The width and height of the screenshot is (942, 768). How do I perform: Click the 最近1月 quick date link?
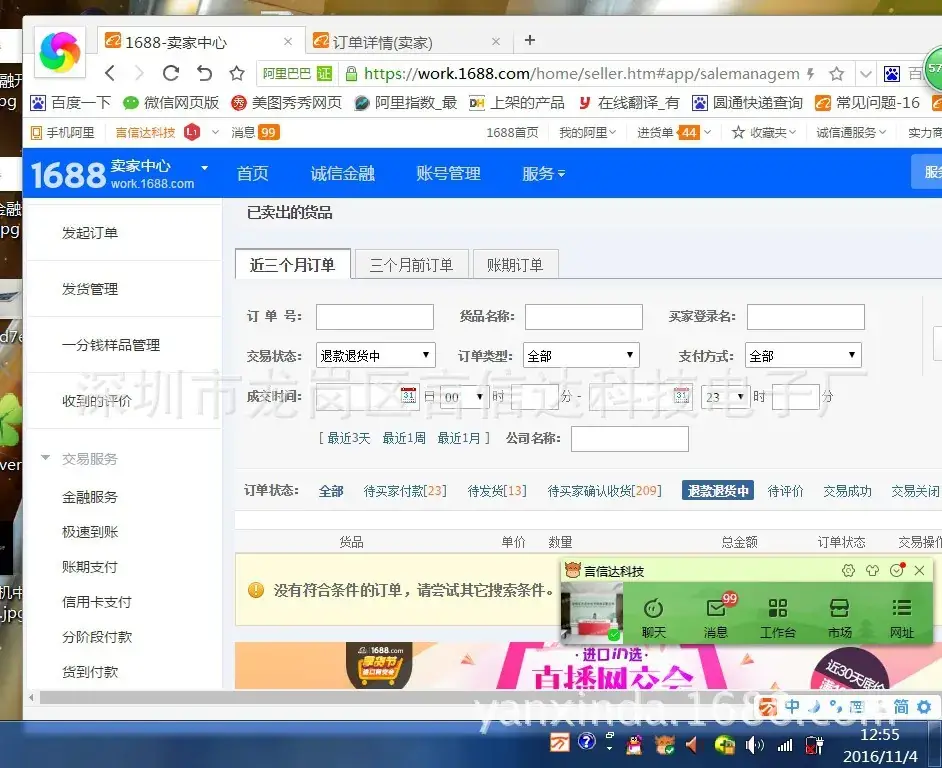pyautogui.click(x=459, y=438)
